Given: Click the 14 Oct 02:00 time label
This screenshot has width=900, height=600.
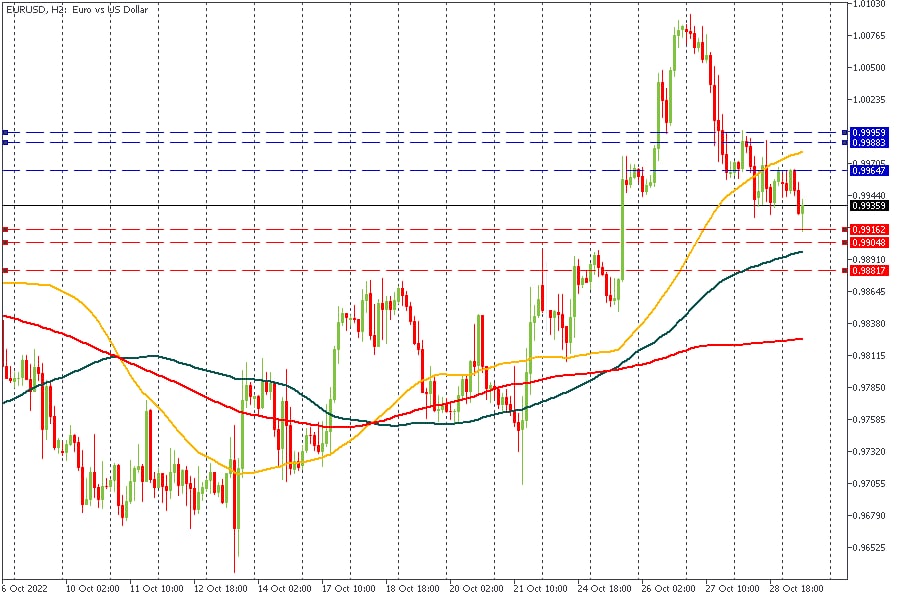Looking at the screenshot, I should 285,589.
